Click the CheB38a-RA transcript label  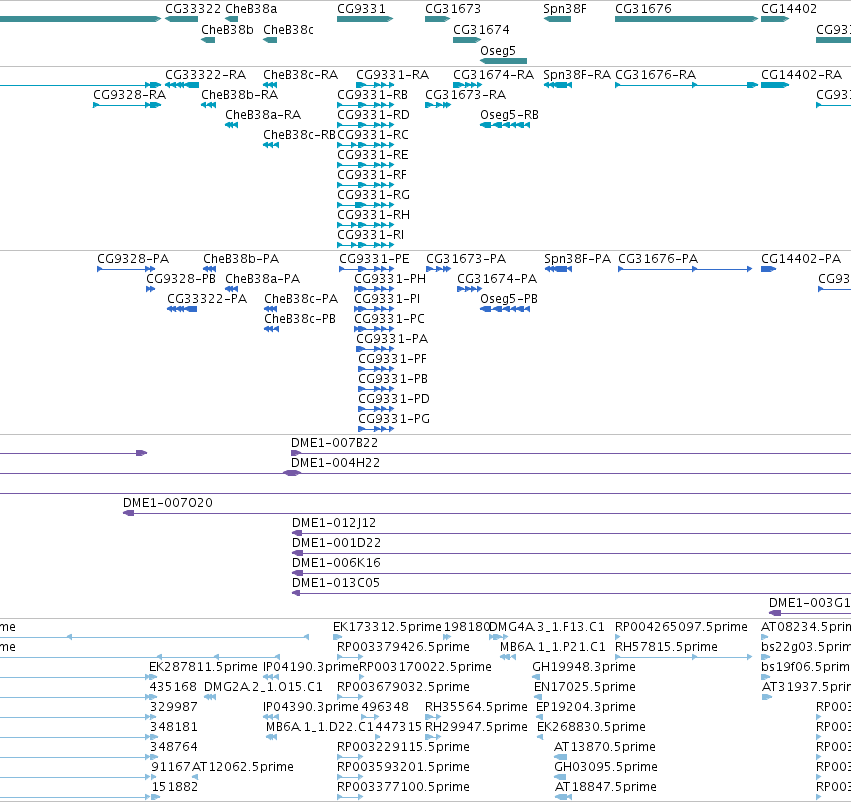(263, 115)
